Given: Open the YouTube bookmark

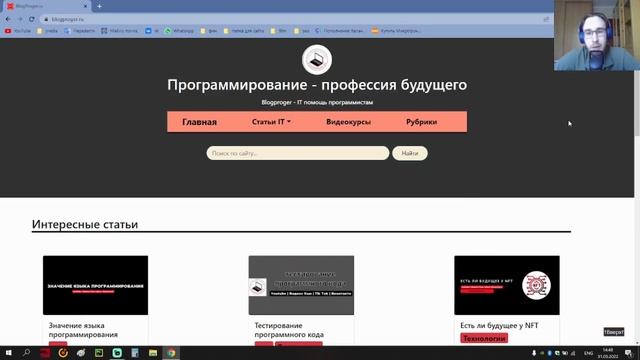Looking at the screenshot, I should click(x=18, y=31).
